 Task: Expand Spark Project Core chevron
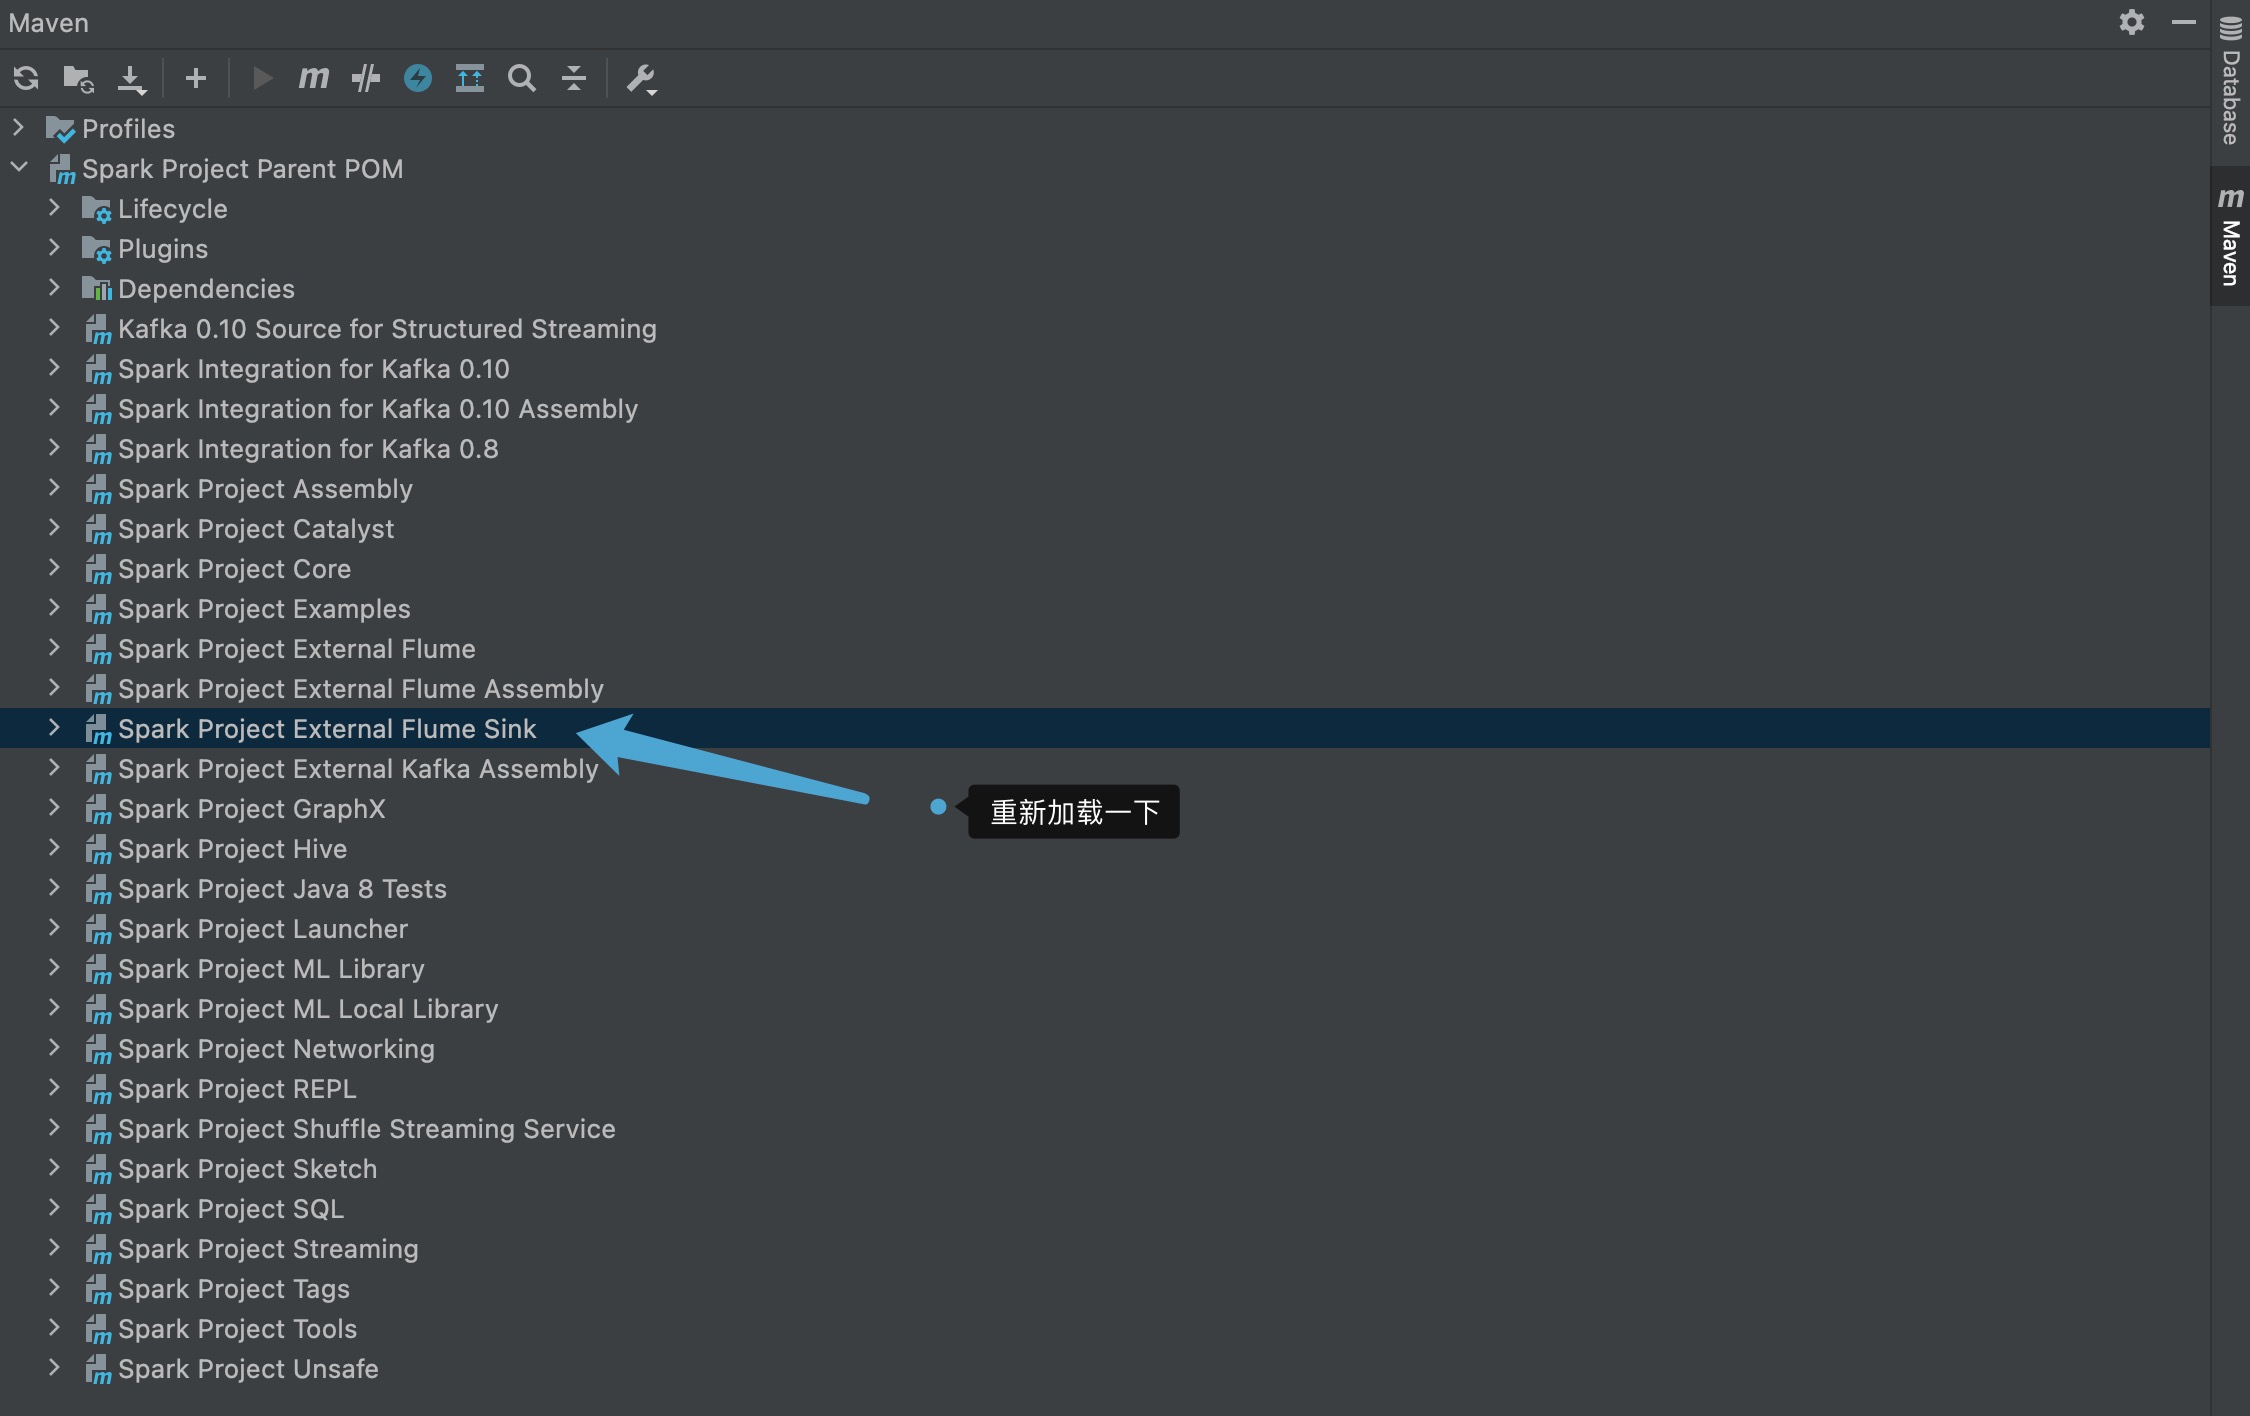click(54, 568)
